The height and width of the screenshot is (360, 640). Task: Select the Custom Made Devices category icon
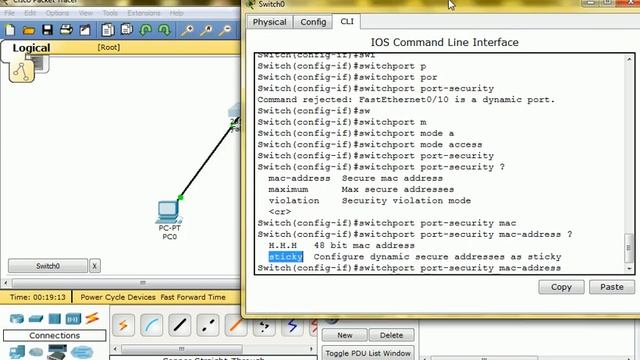point(57,352)
